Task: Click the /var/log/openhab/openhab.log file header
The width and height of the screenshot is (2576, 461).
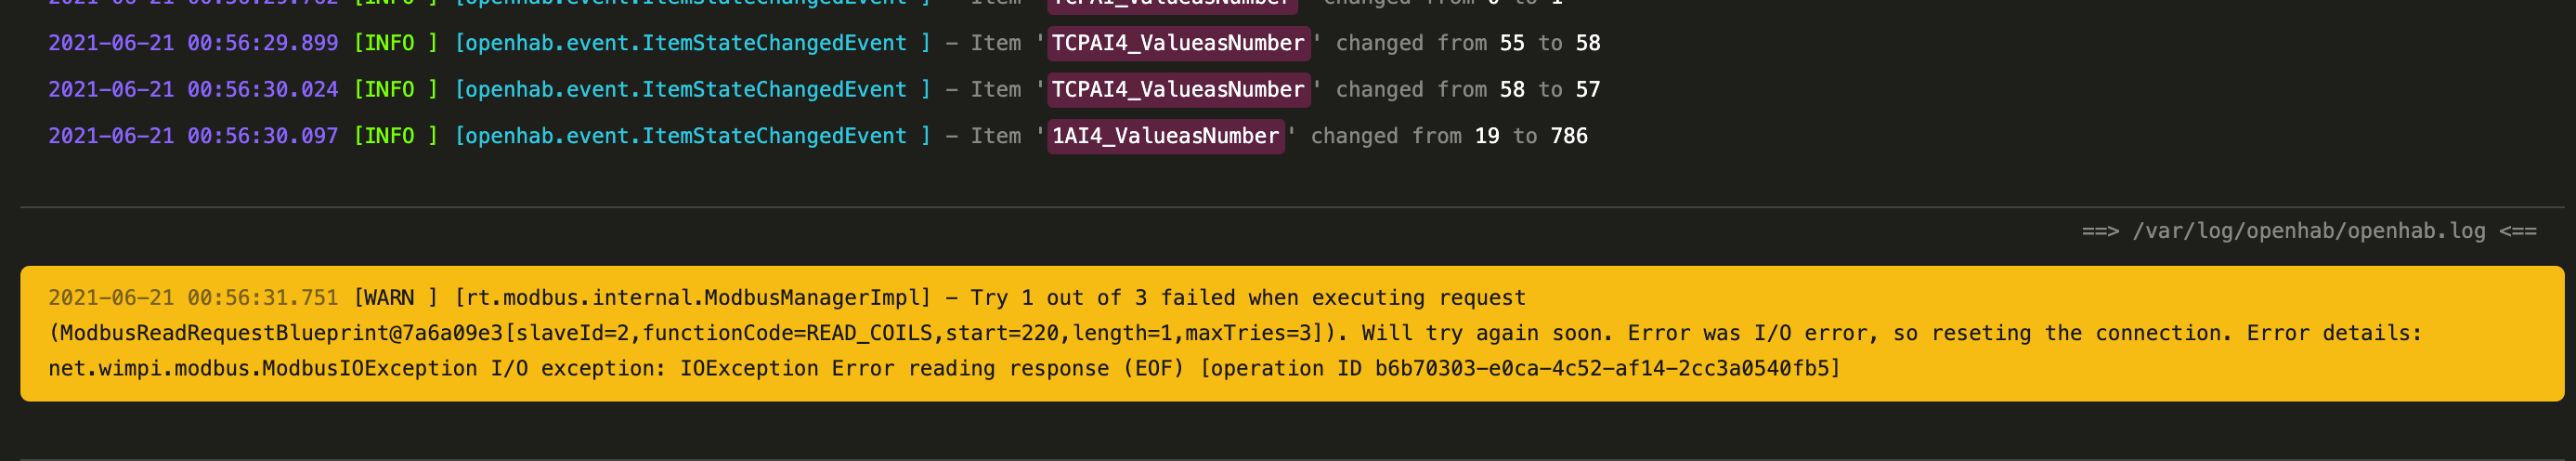Action: point(2308,231)
